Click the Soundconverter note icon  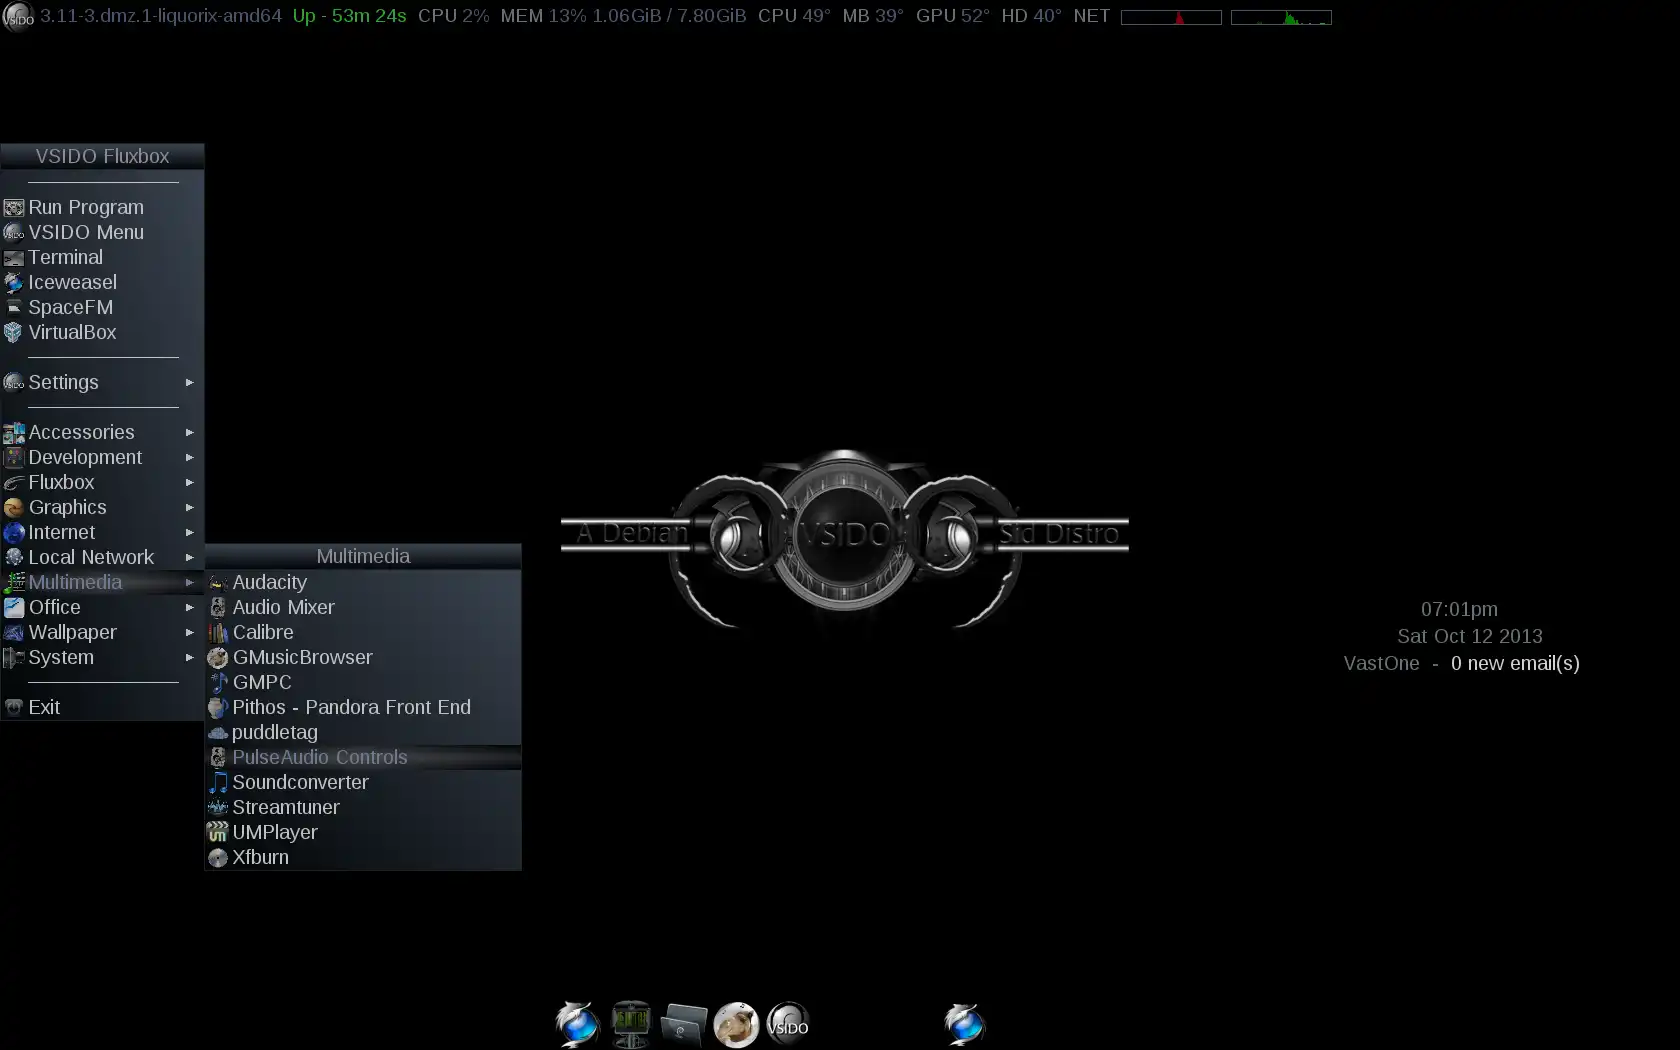(x=218, y=783)
